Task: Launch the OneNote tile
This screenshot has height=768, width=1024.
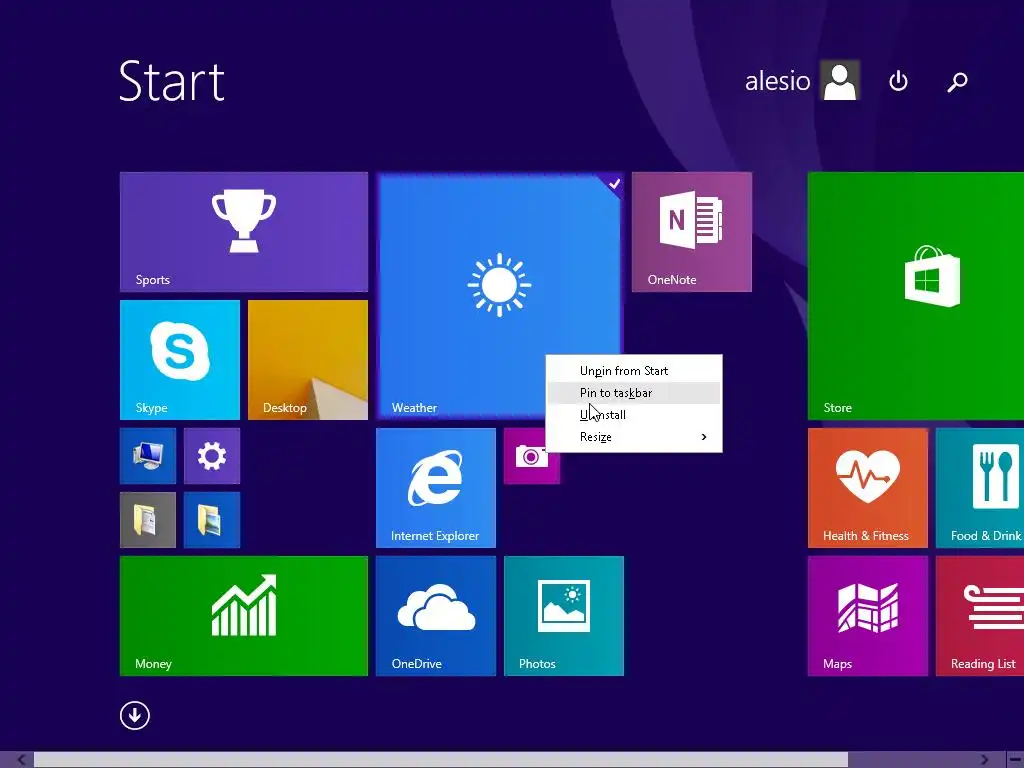Action: coord(692,232)
